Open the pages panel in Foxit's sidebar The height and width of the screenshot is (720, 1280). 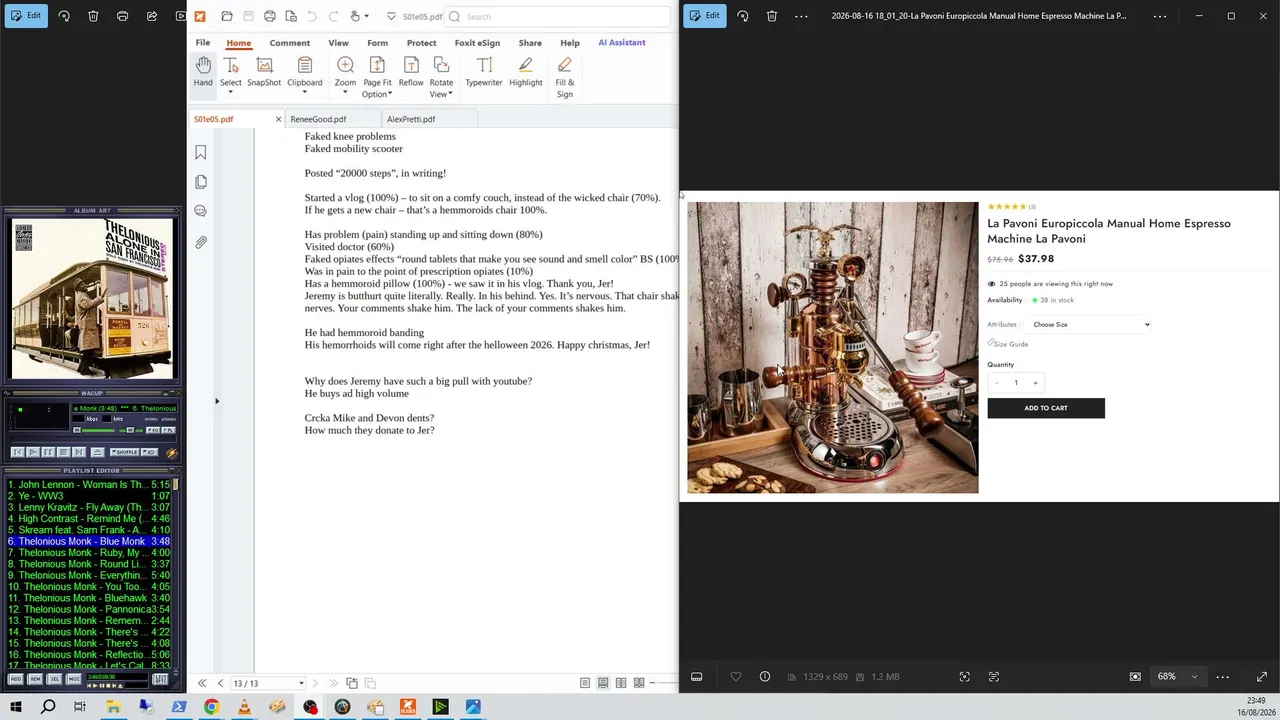tap(201, 182)
